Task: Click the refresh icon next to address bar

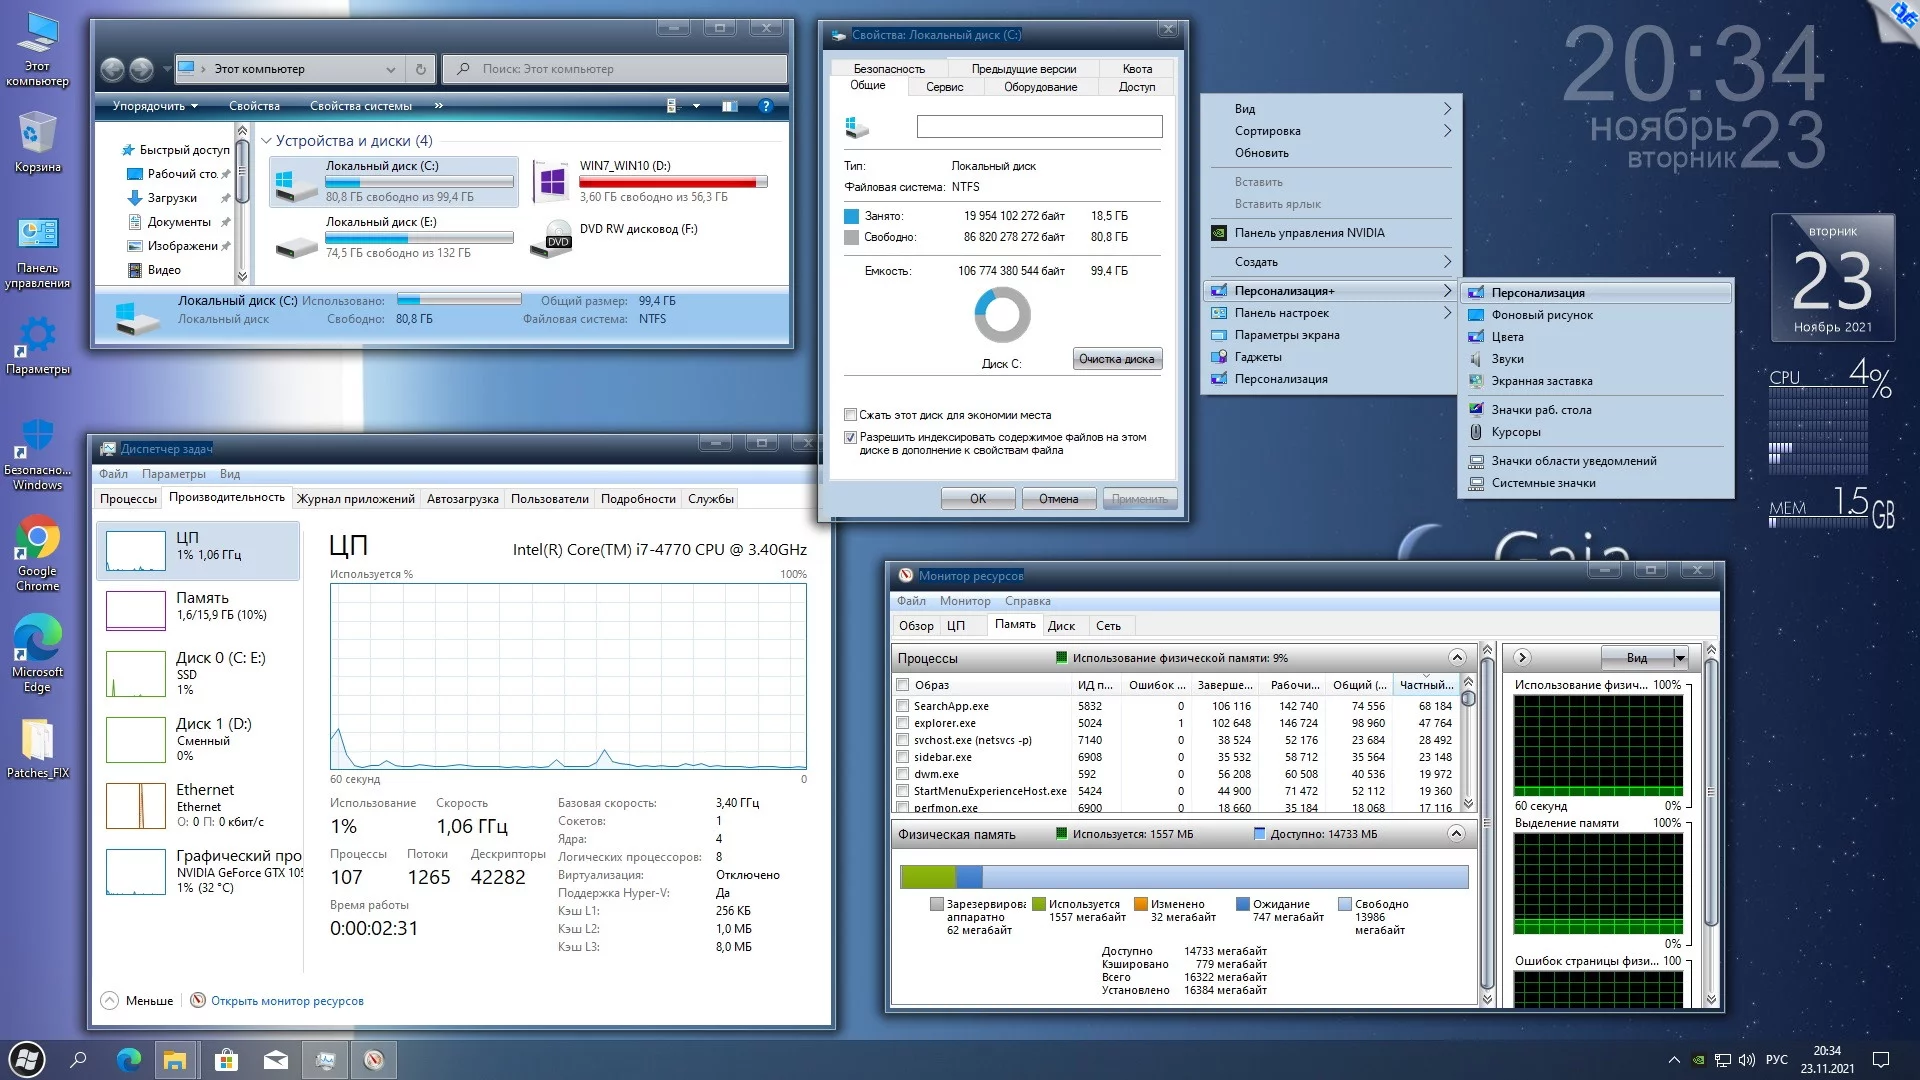Action: tap(421, 69)
